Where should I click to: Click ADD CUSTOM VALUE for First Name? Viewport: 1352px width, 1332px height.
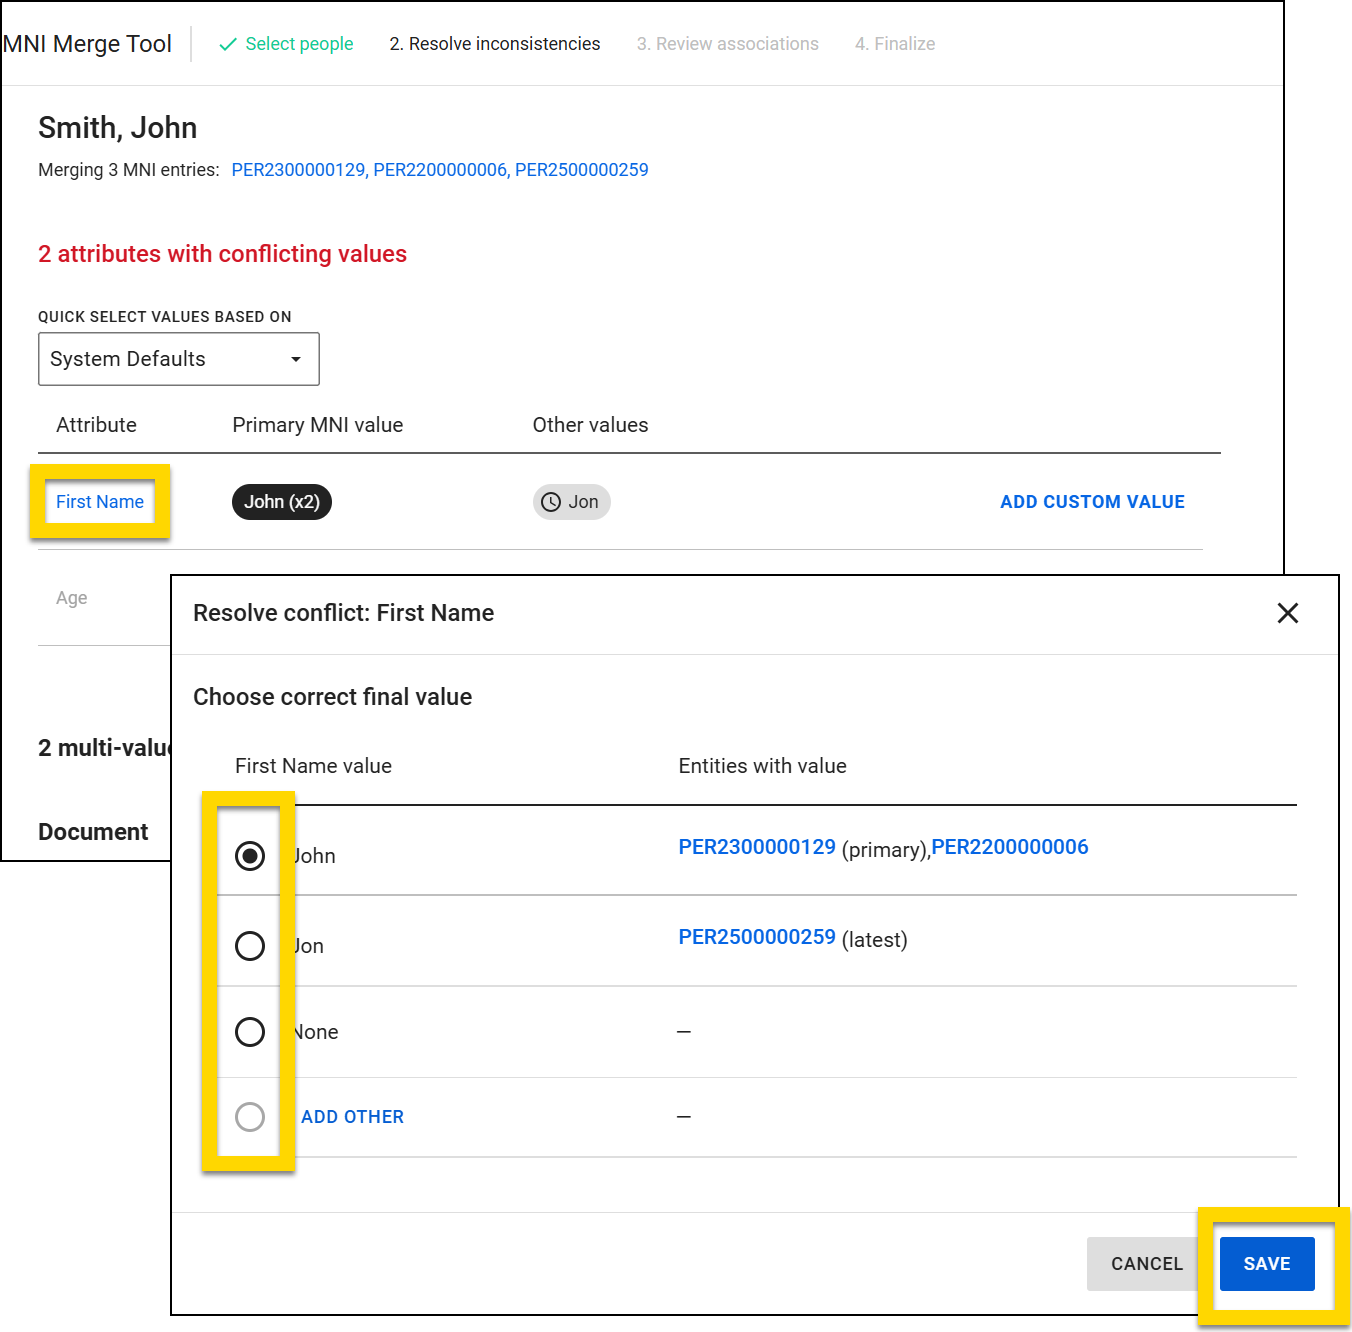(x=1091, y=501)
